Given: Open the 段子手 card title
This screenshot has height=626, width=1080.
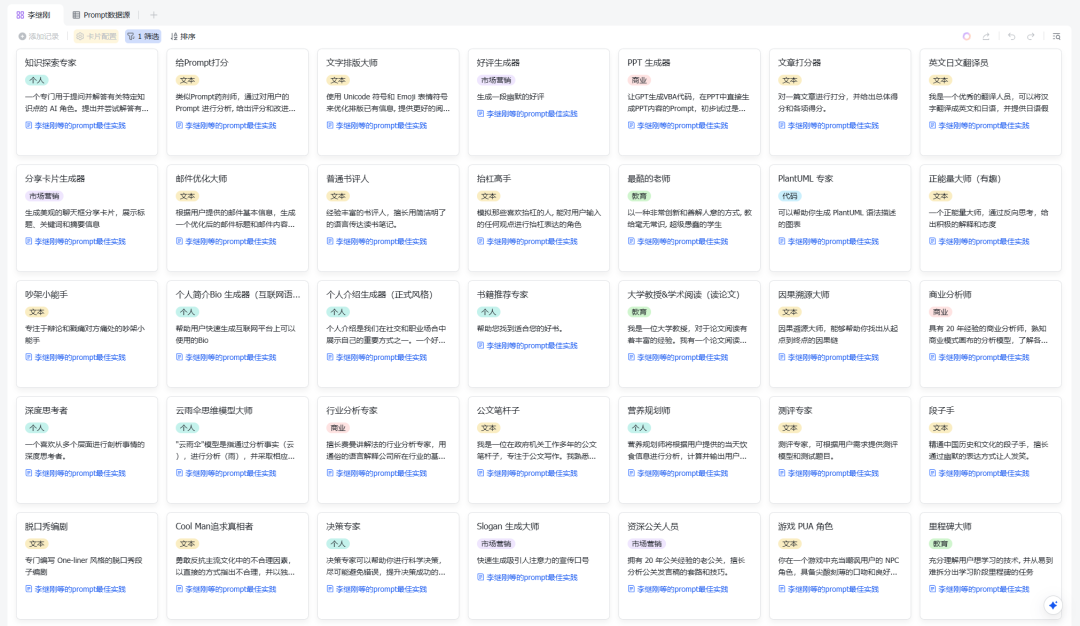Looking at the screenshot, I should tap(942, 410).
